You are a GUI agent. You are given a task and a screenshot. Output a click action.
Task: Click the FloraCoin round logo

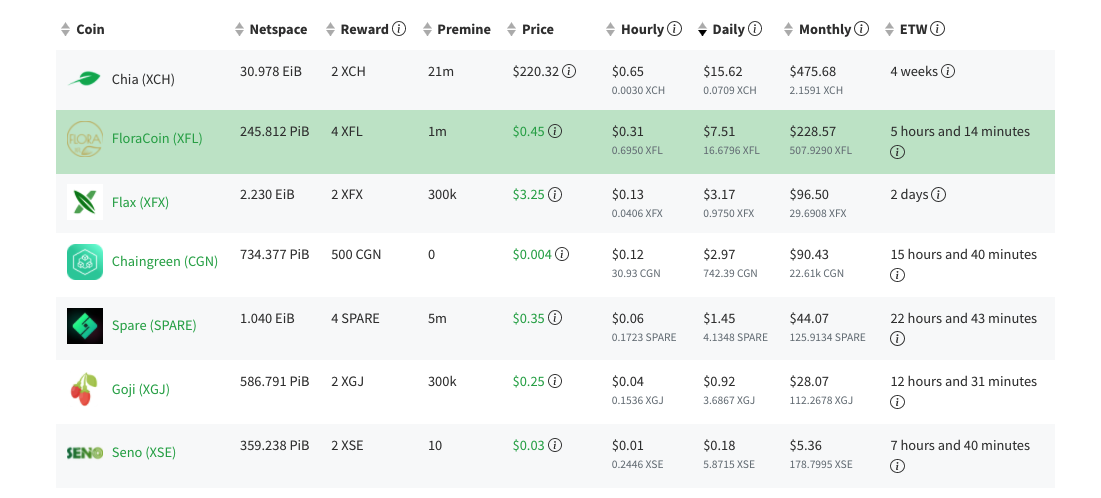[x=84, y=138]
